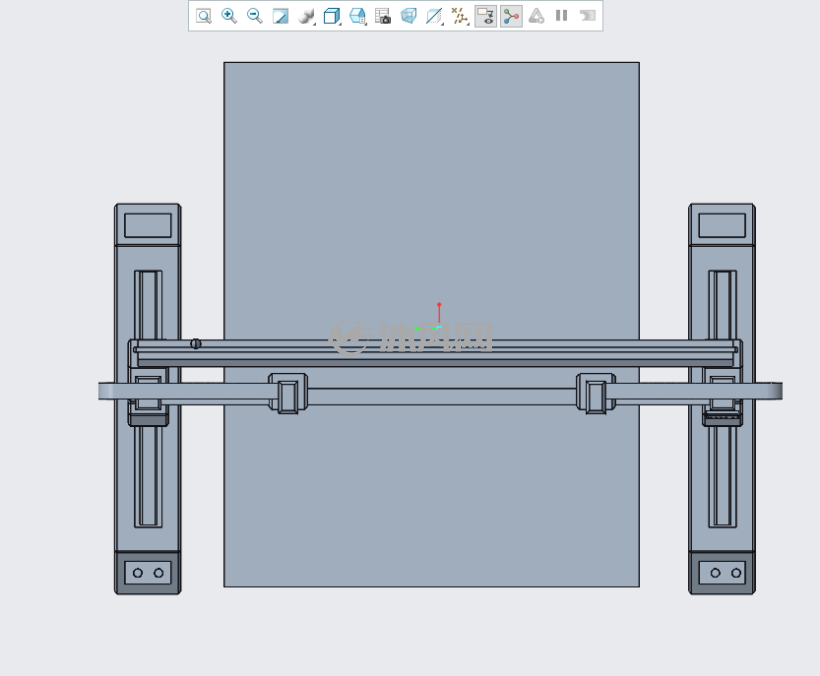820x676 pixels.
Task: Click the Zoom Out icon
Action: 255,16
